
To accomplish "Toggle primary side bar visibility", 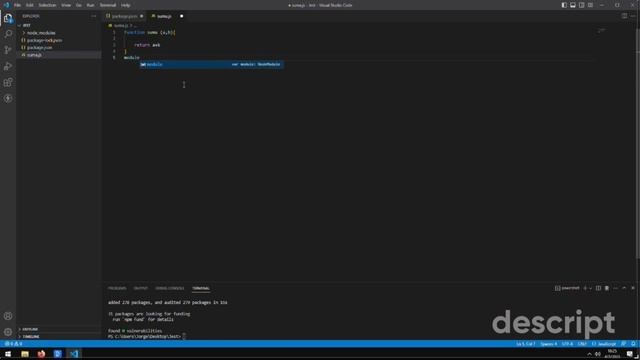I will (564, 5).
